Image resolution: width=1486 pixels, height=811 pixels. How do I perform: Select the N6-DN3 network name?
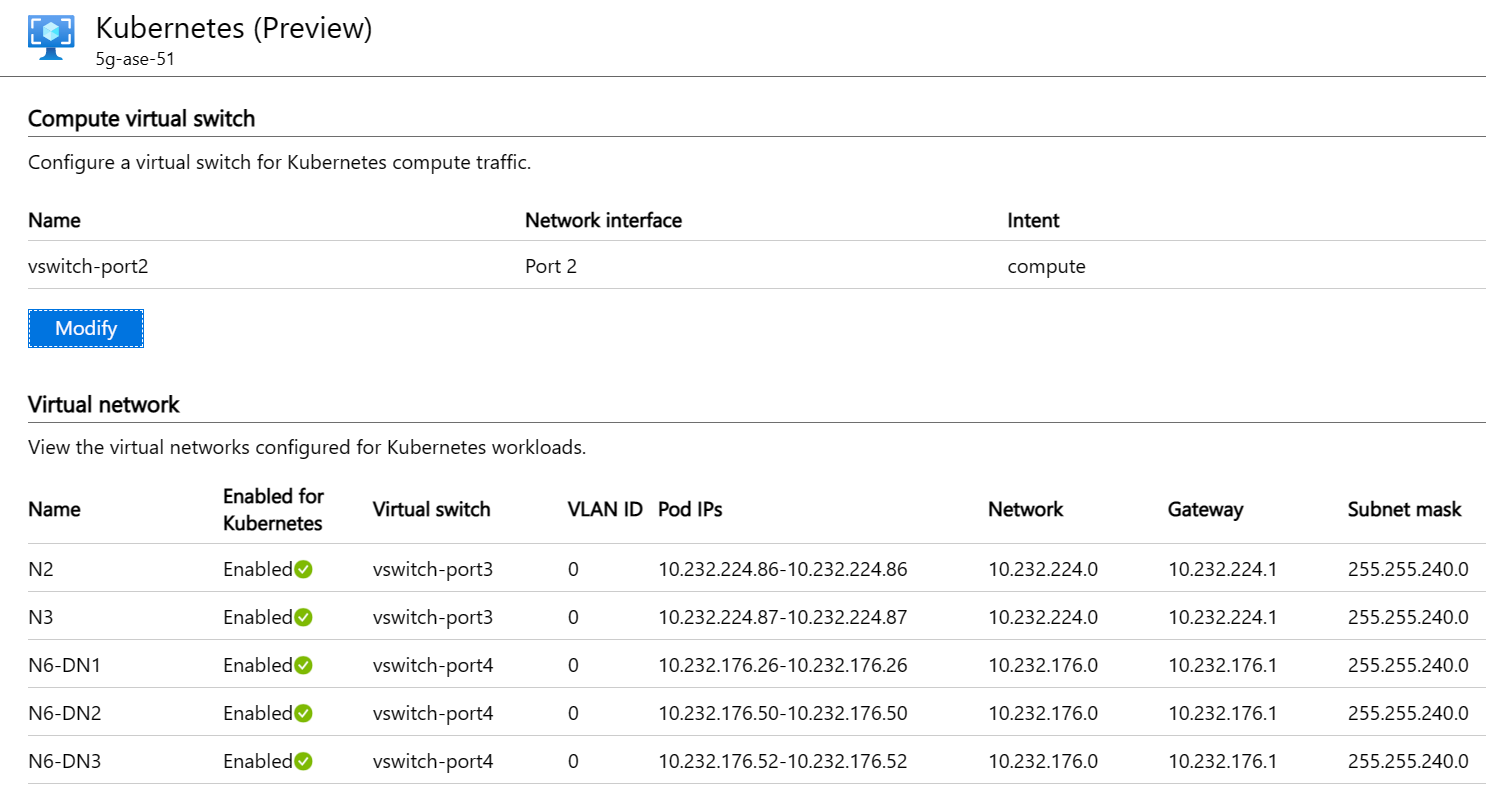[x=65, y=762]
